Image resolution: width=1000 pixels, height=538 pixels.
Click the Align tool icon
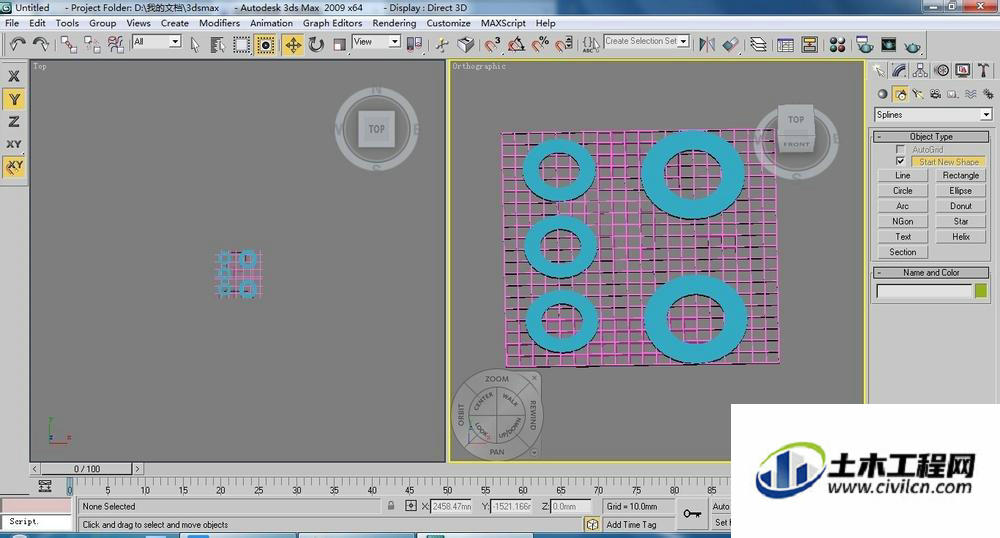[x=731, y=44]
